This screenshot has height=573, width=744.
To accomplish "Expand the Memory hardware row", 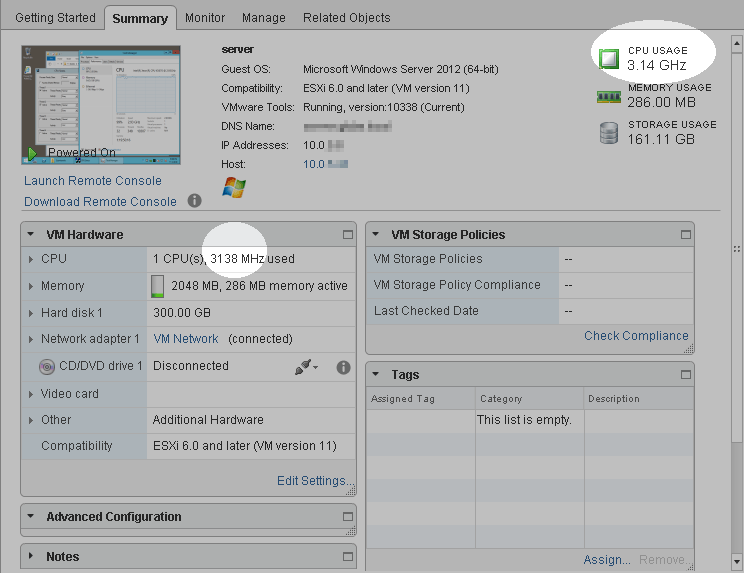I will click(x=31, y=286).
